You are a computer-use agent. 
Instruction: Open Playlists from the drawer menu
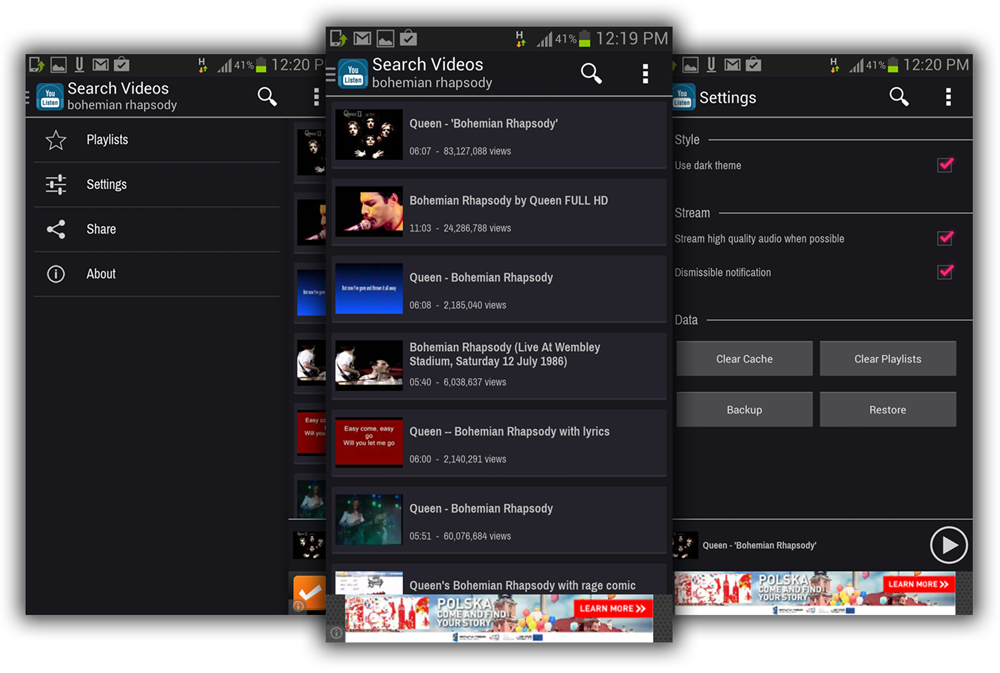(x=157, y=140)
